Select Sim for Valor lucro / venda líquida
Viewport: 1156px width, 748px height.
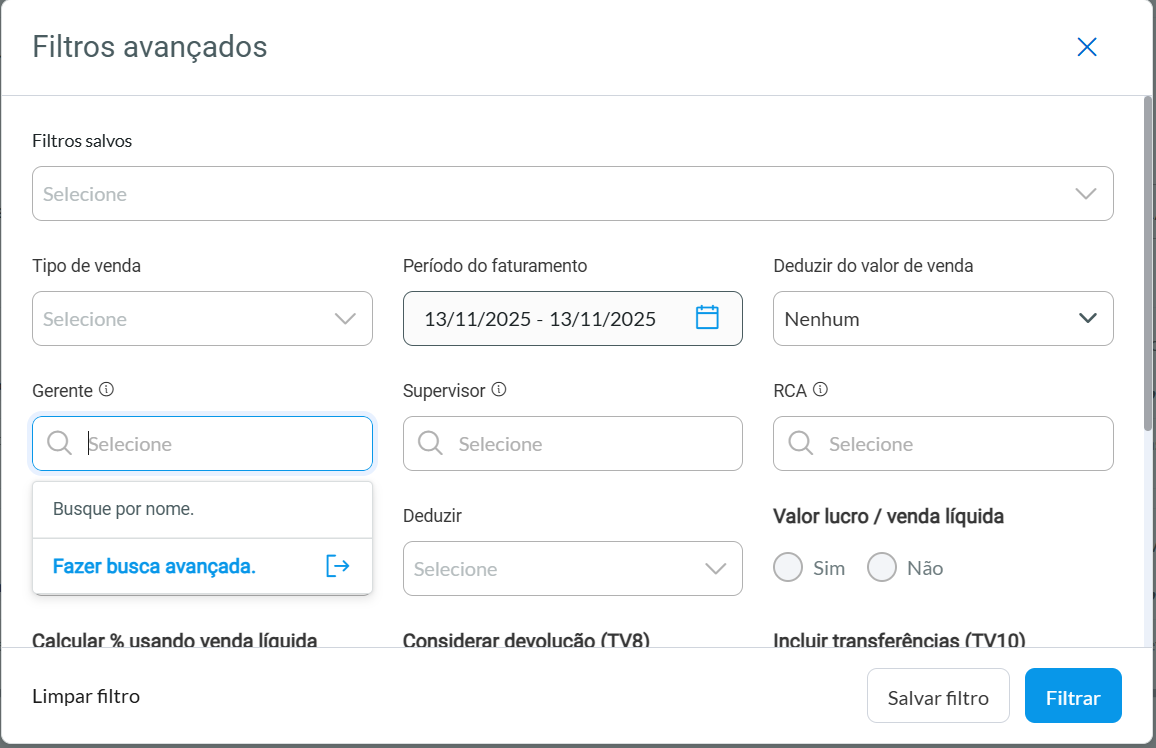(788, 568)
